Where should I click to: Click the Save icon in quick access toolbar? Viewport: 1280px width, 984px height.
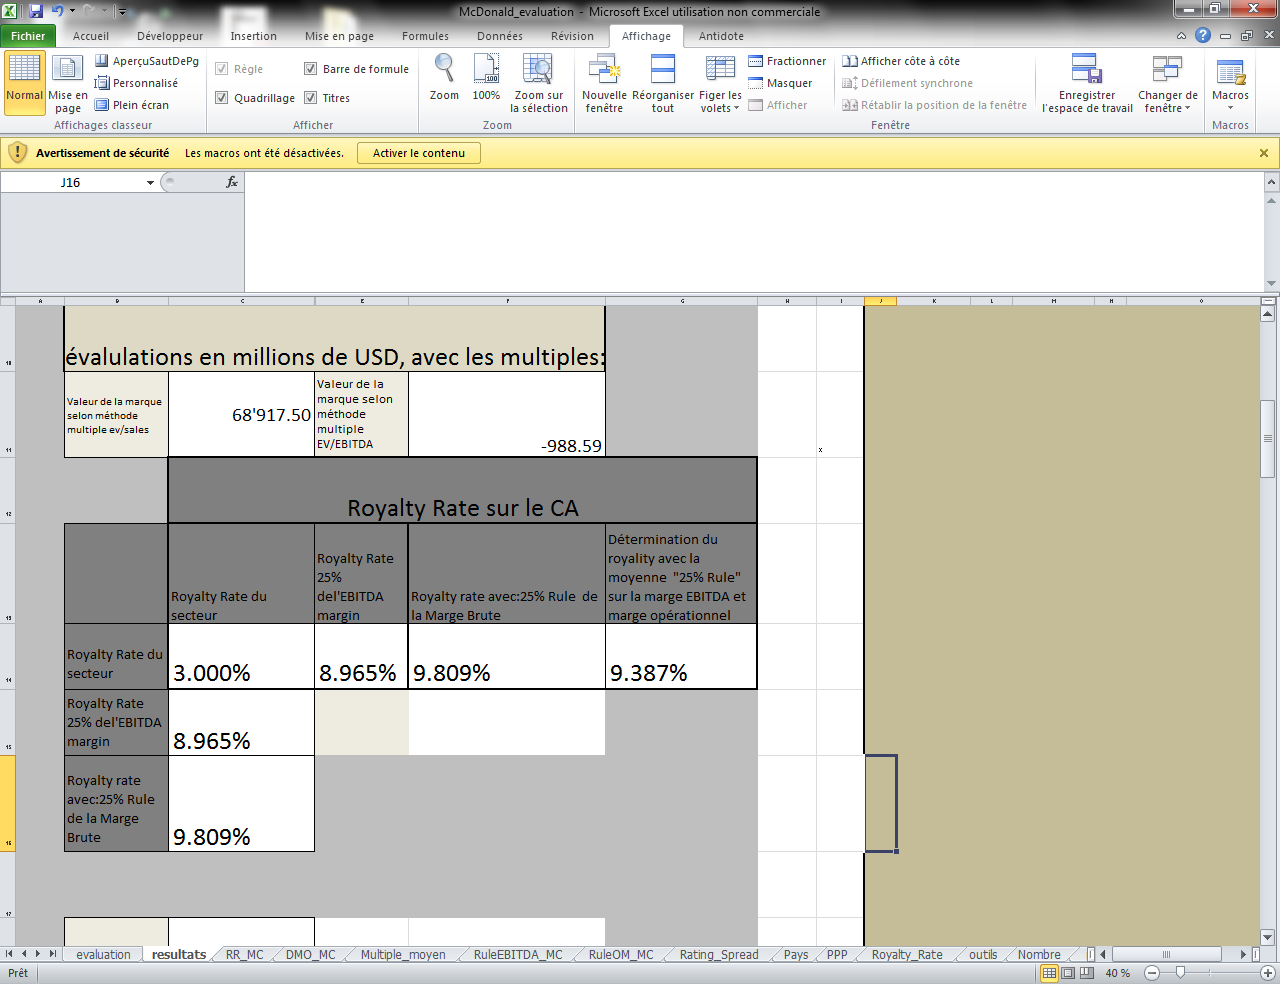(x=36, y=11)
